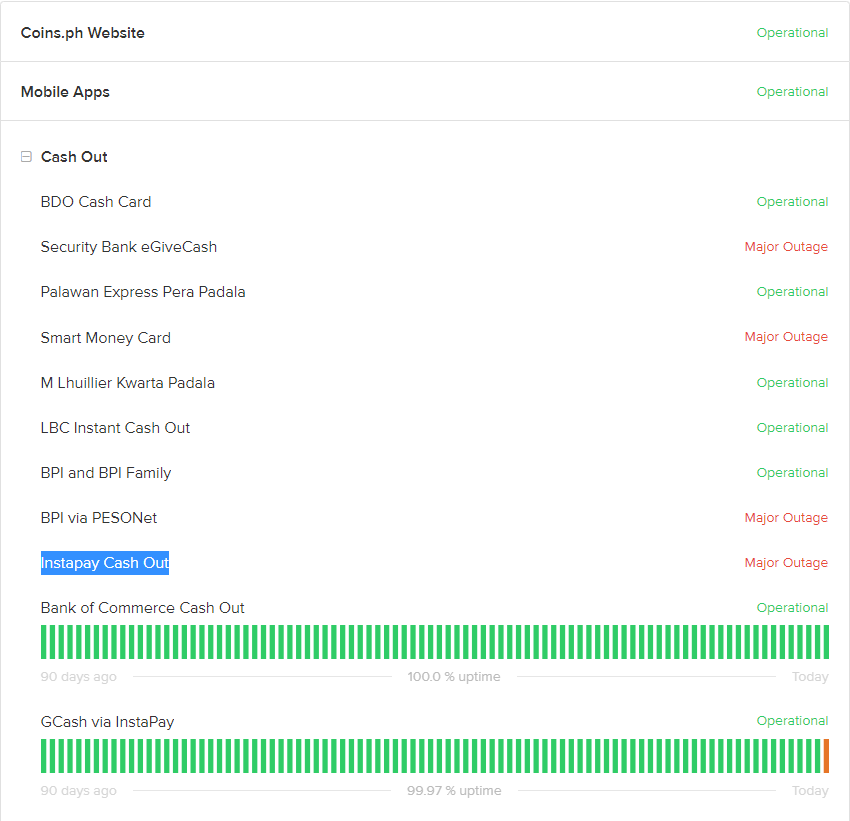Screen dimensions: 850x821
Task: Click the highlighted Instapay Cash Out label
Action: (105, 563)
